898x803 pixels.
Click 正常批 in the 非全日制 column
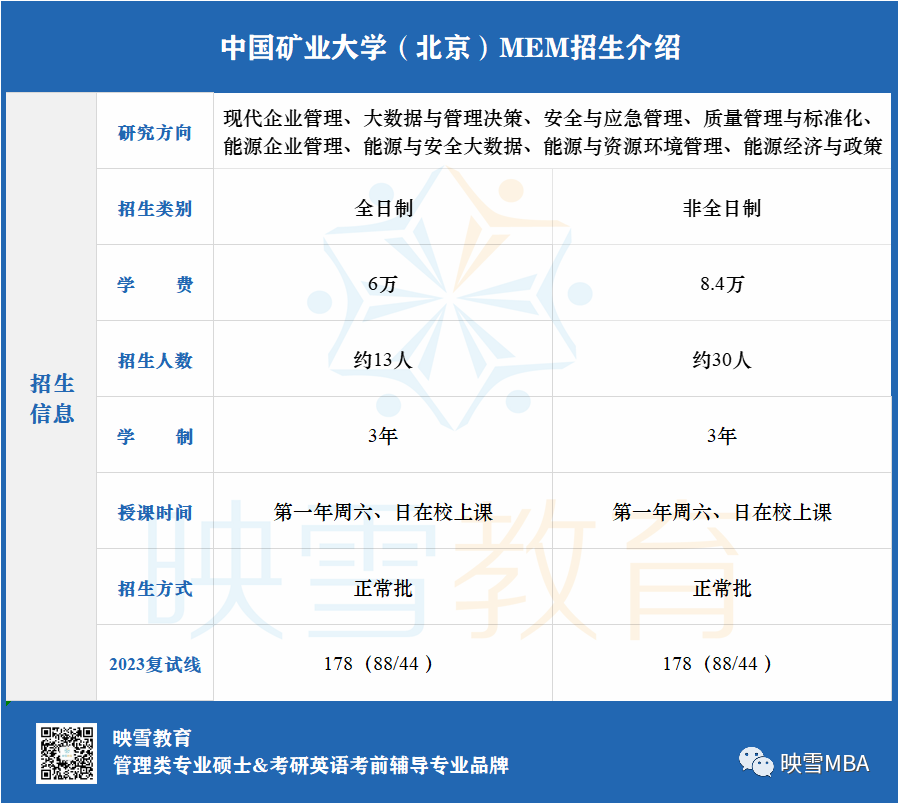tap(722, 588)
